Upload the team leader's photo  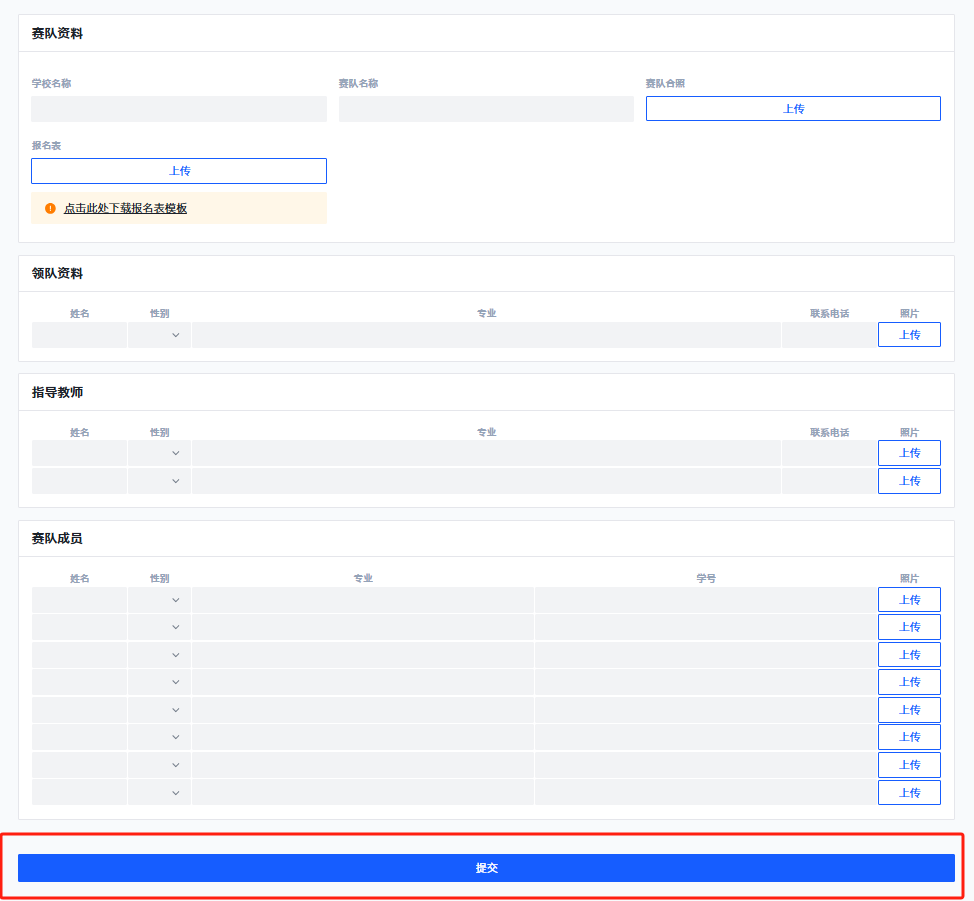(x=909, y=335)
